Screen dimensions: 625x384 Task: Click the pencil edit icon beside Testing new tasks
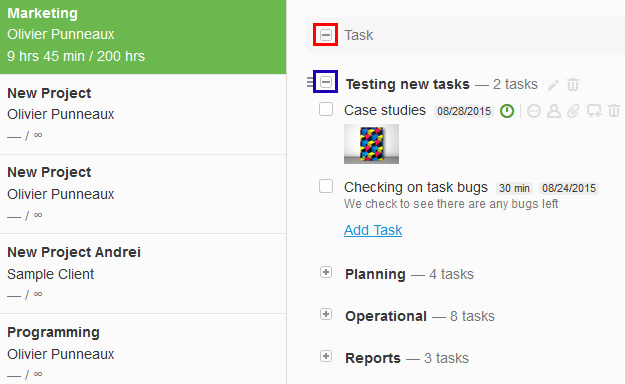(x=553, y=85)
